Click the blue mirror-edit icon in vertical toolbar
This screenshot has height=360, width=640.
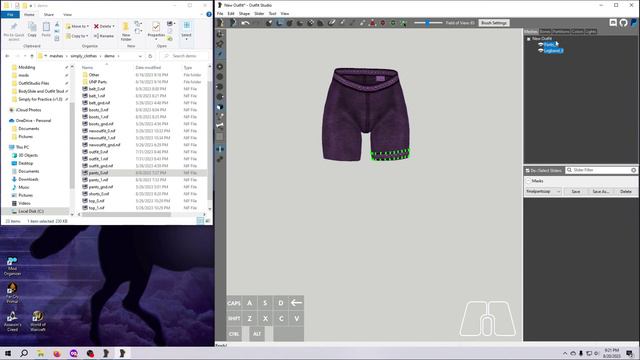coord(220,149)
